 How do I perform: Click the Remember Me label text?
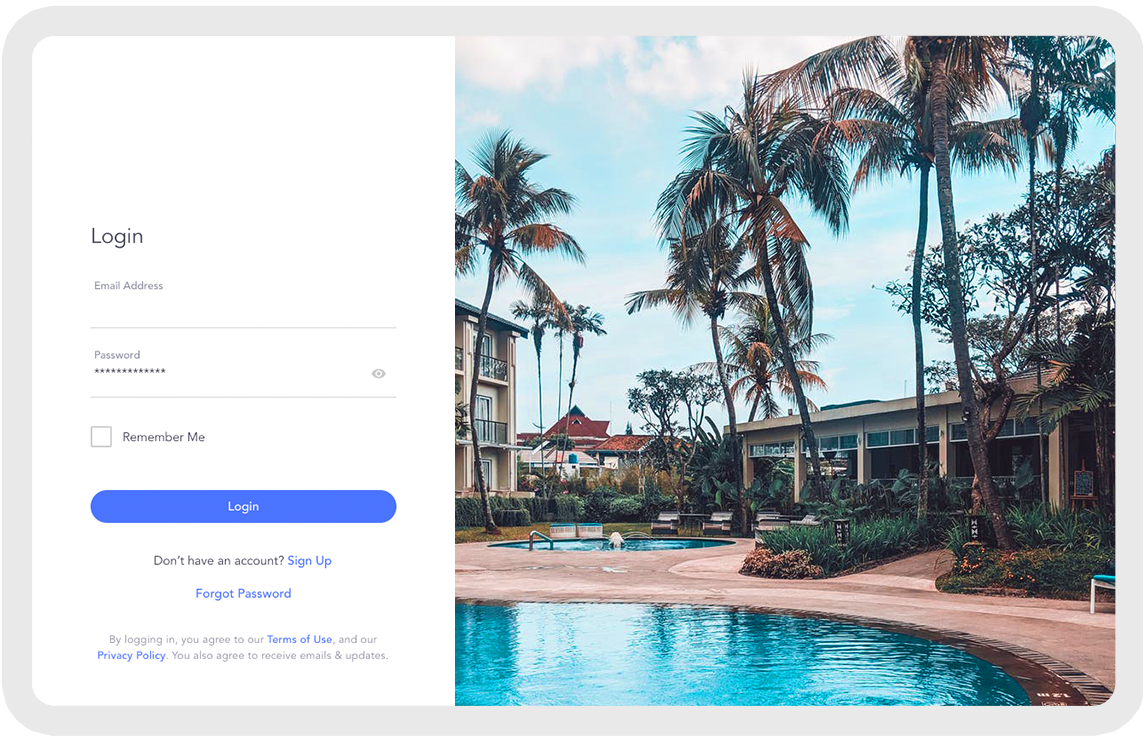[x=163, y=437]
